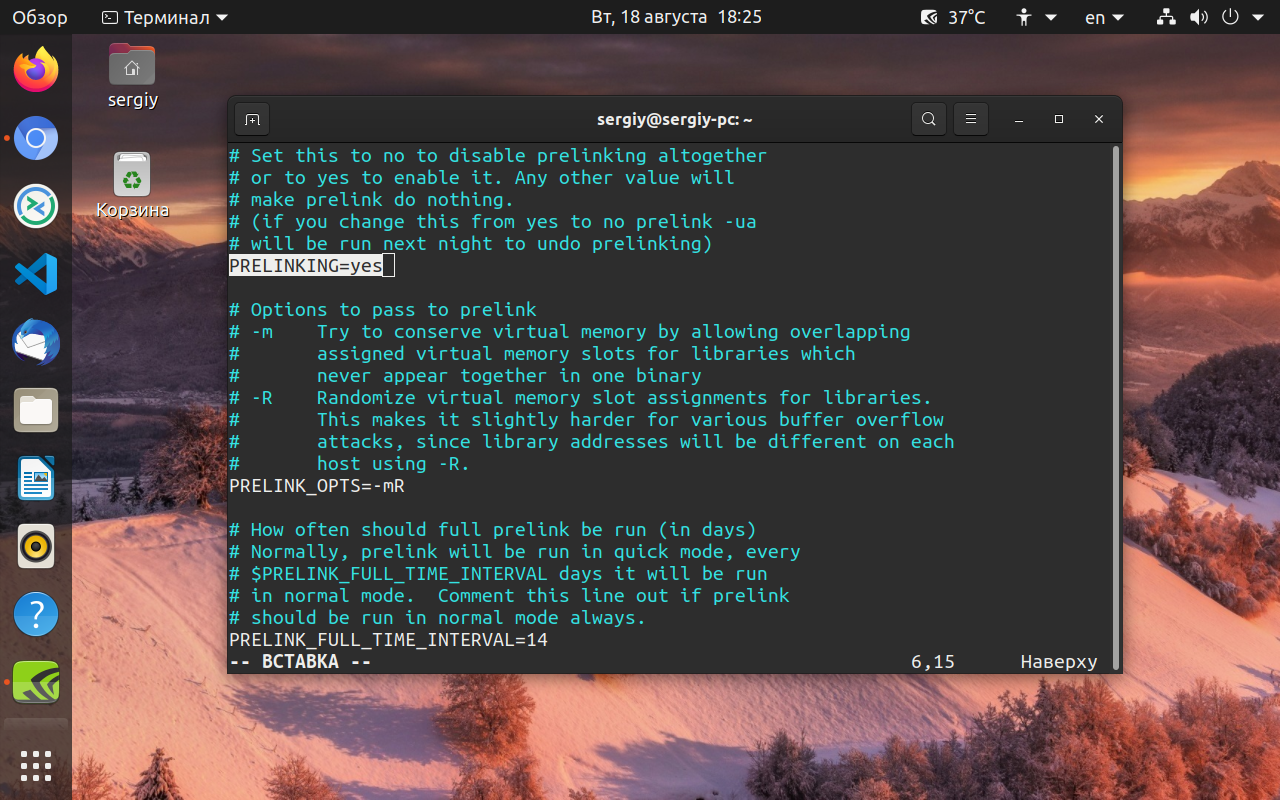Launch Thunderbird mail from dock
The width and height of the screenshot is (1280, 800).
tap(36, 342)
